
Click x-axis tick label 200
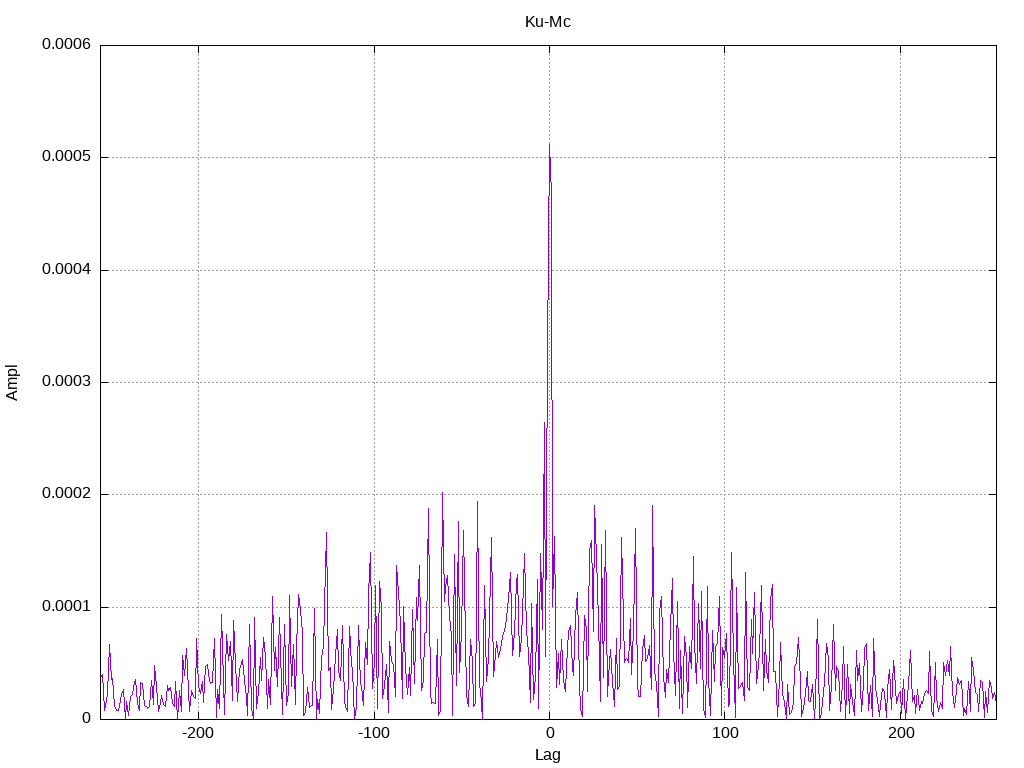click(901, 733)
